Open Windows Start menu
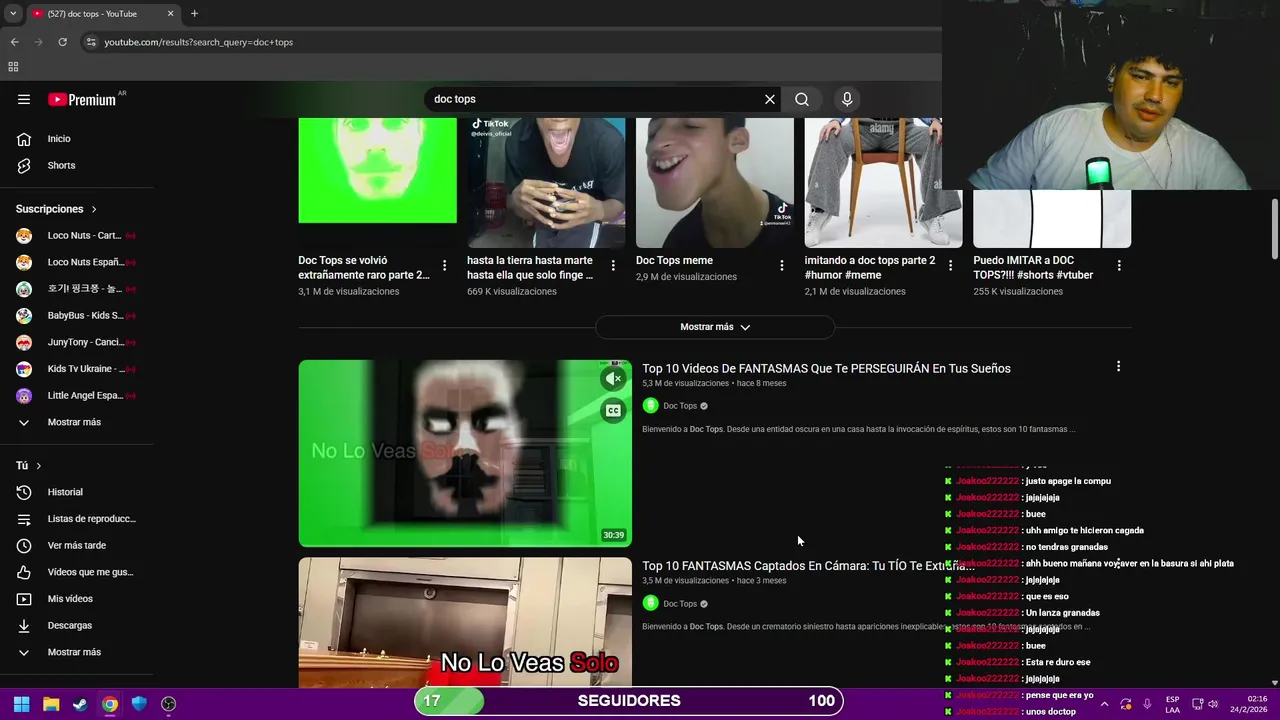This screenshot has height=720, width=1280. coord(21,704)
